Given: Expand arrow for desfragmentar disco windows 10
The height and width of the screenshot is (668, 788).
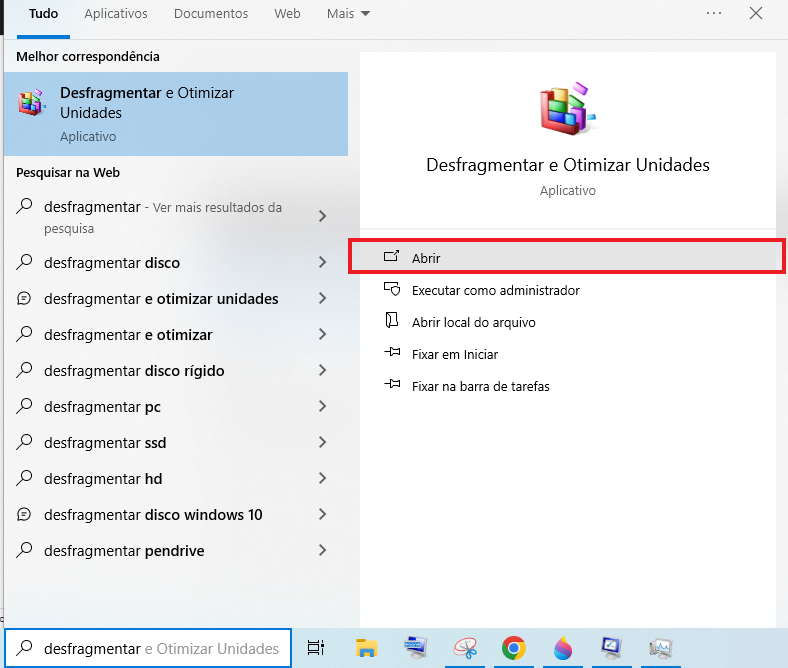Looking at the screenshot, I should 323,514.
